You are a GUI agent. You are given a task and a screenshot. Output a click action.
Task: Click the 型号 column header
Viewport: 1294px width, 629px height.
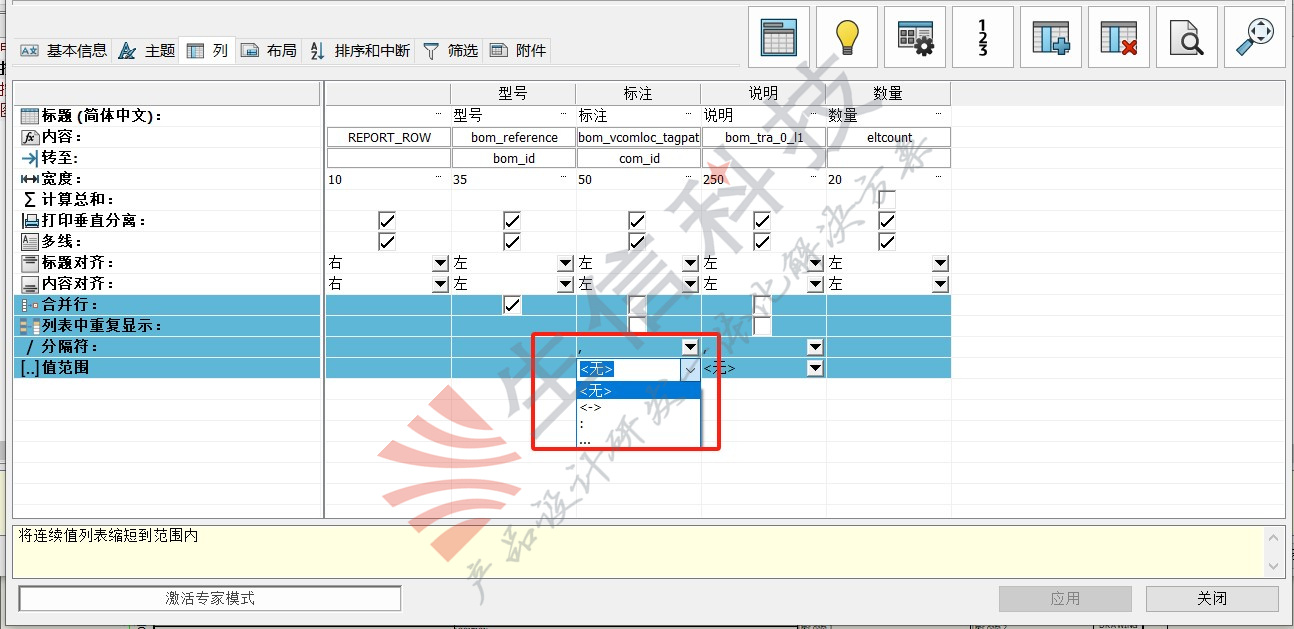513,93
